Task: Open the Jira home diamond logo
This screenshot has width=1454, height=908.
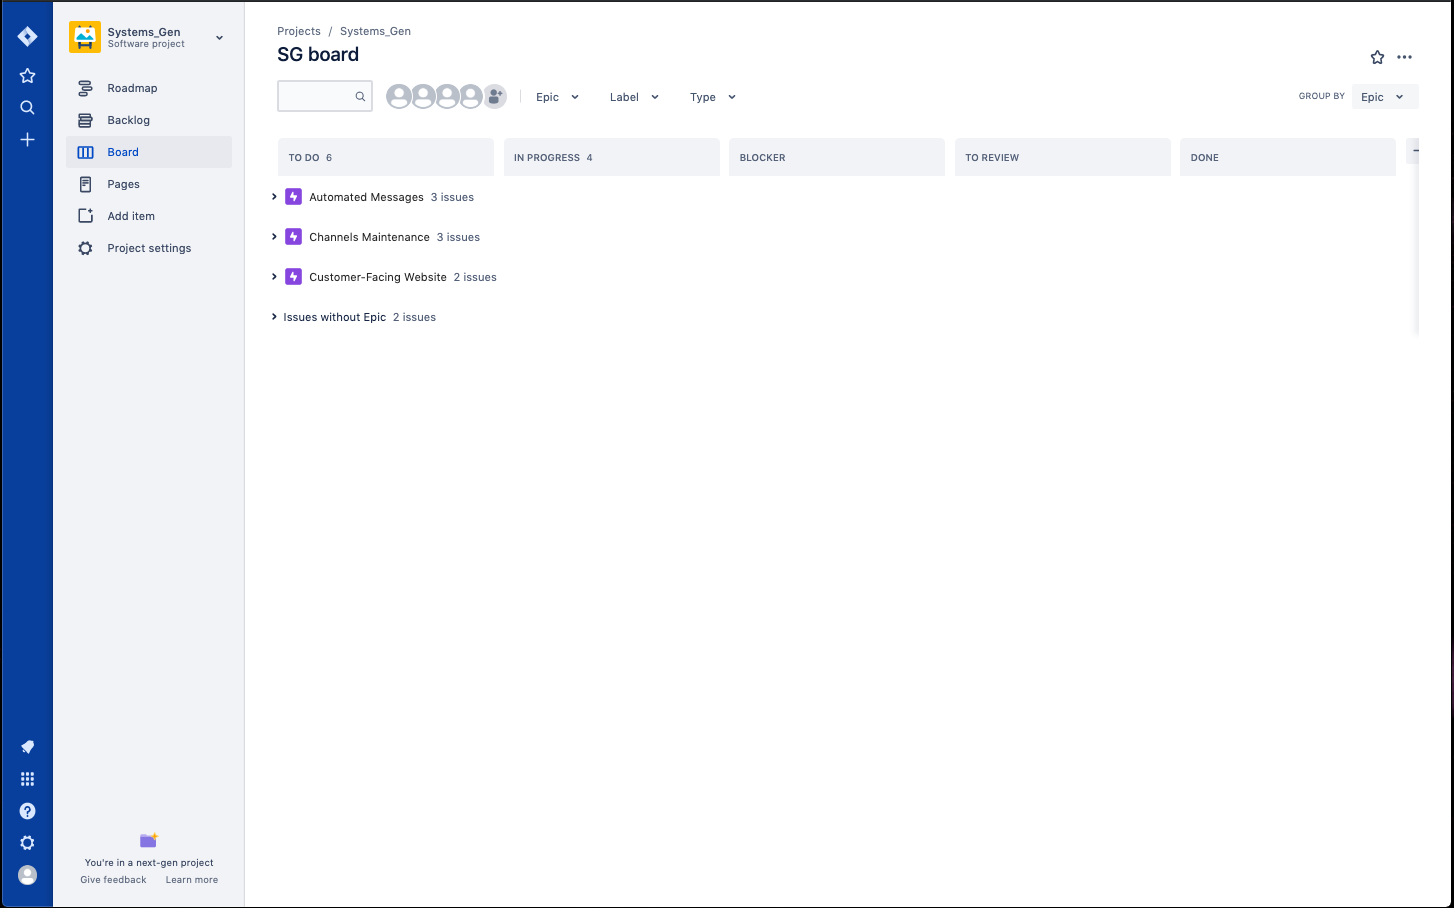Action: 27,37
